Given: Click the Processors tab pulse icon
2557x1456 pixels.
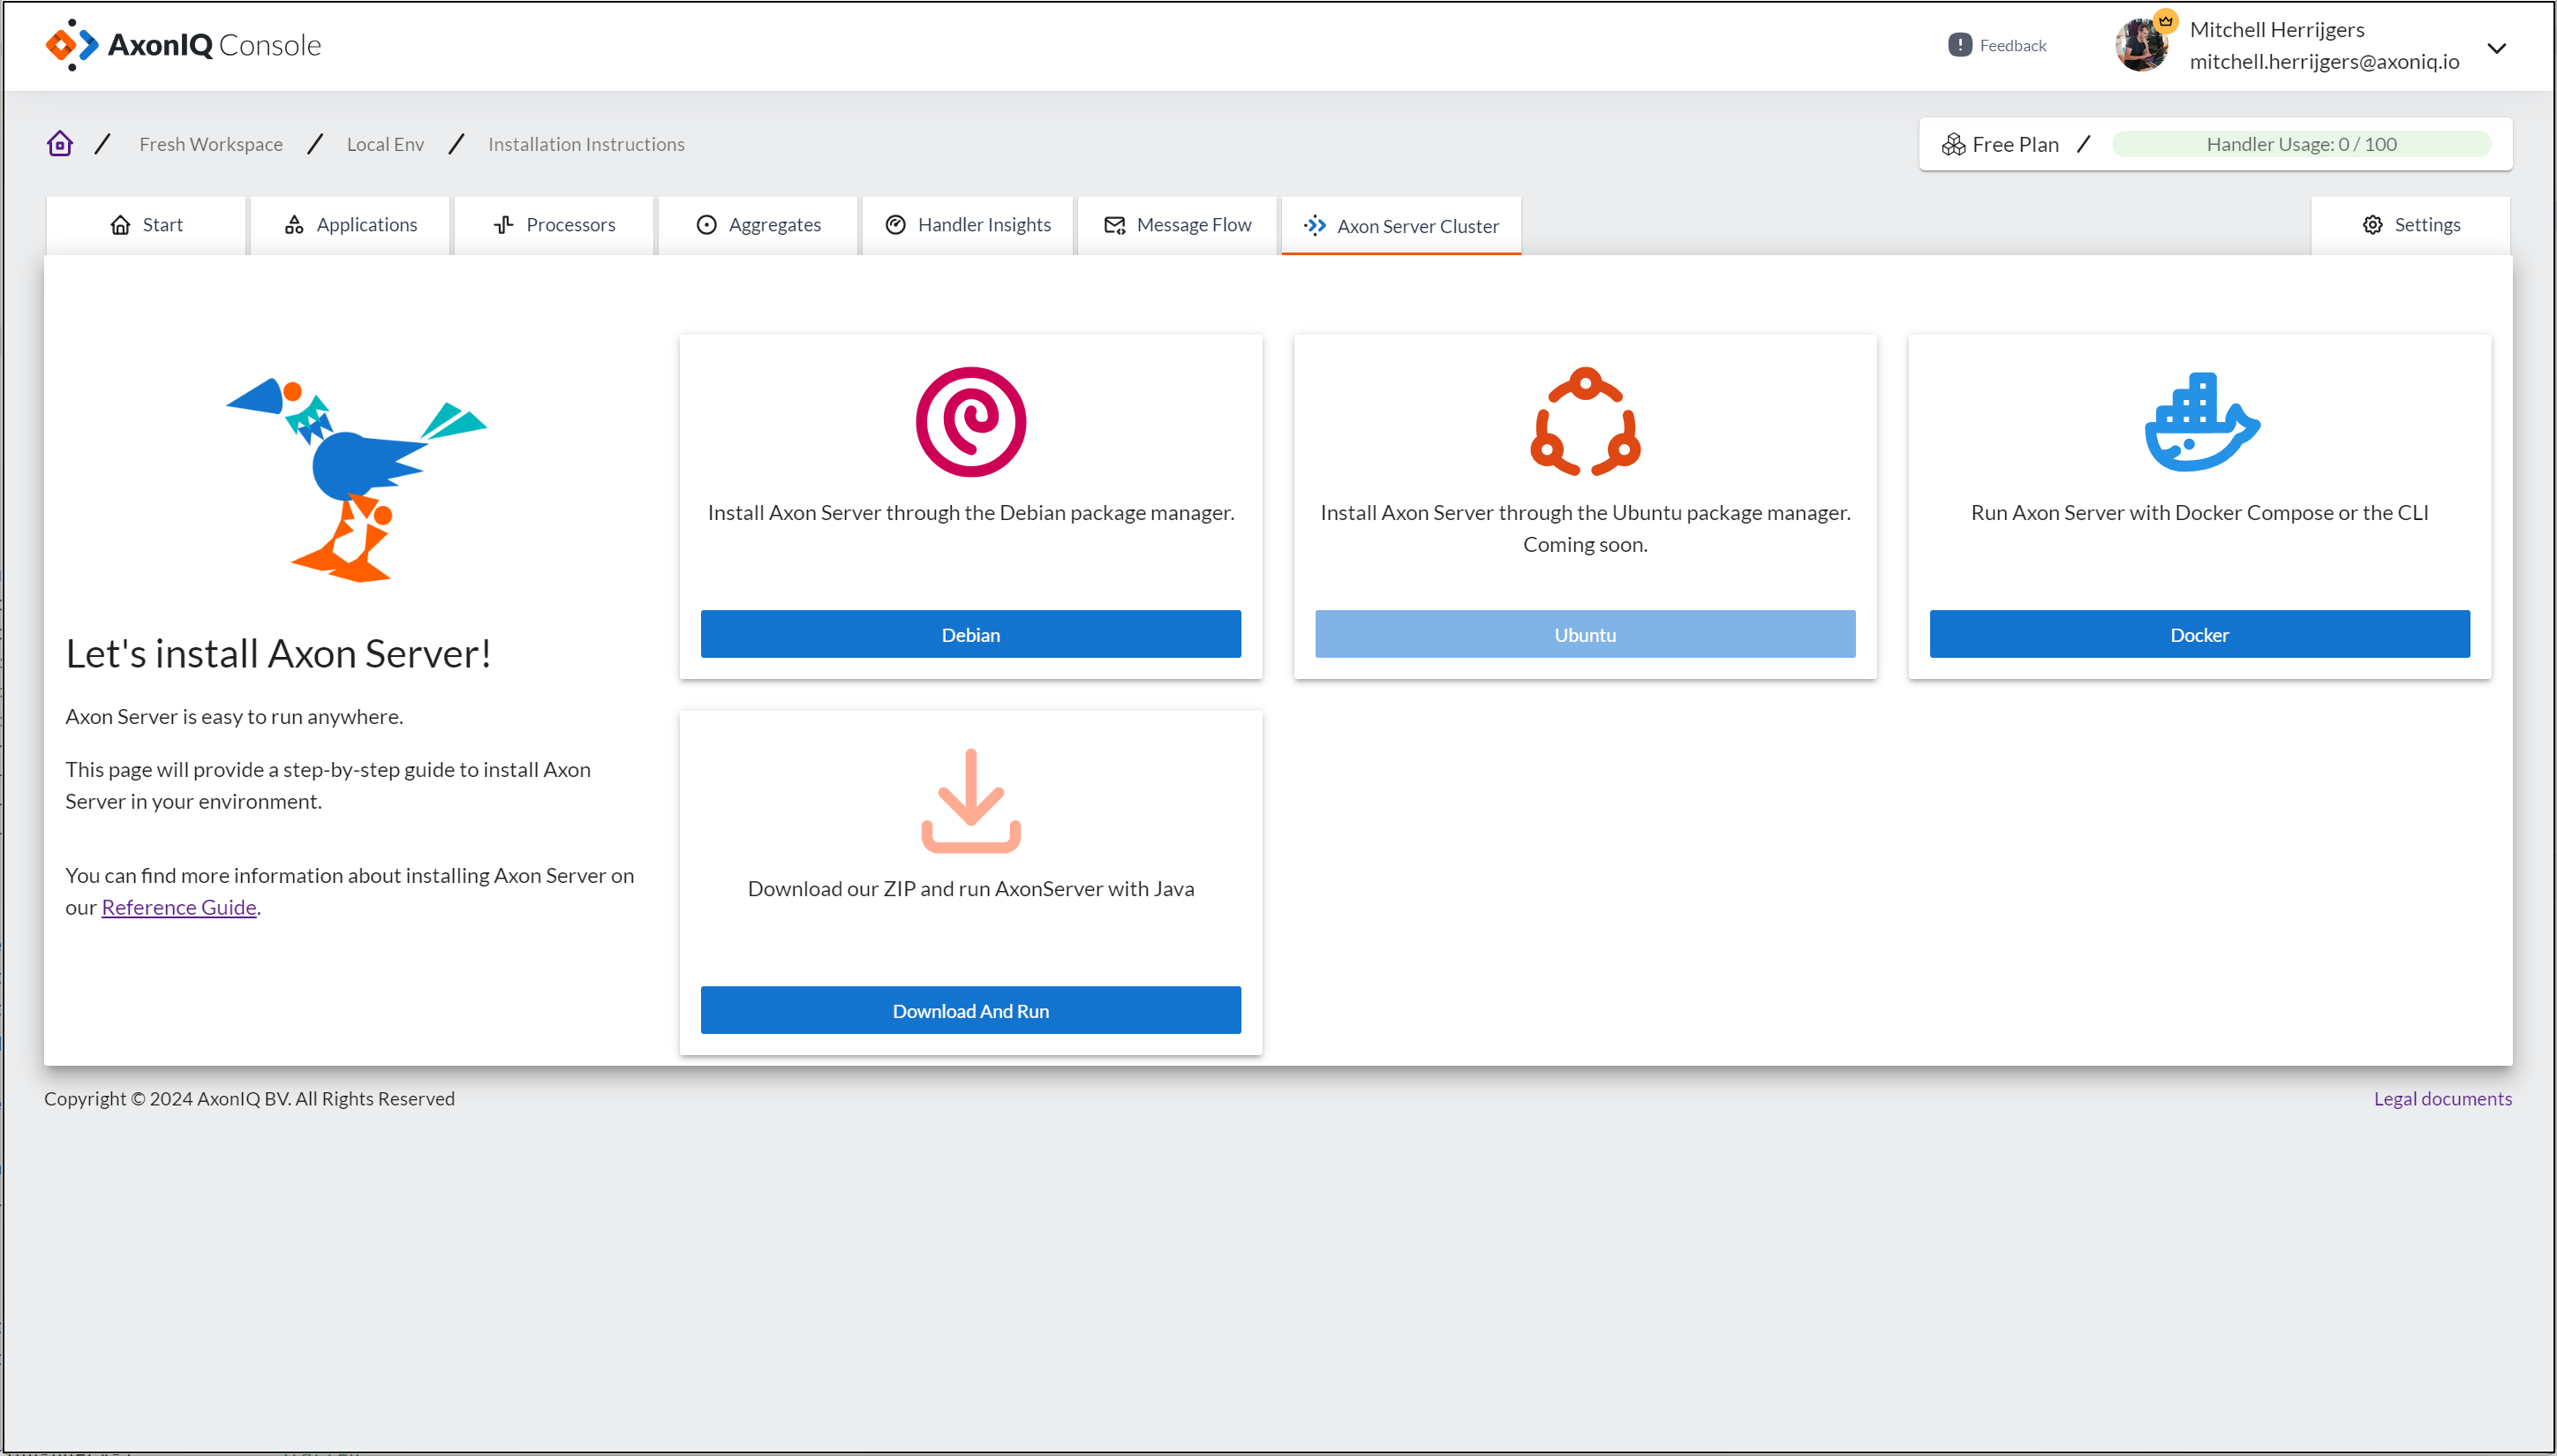Looking at the screenshot, I should coord(503,225).
